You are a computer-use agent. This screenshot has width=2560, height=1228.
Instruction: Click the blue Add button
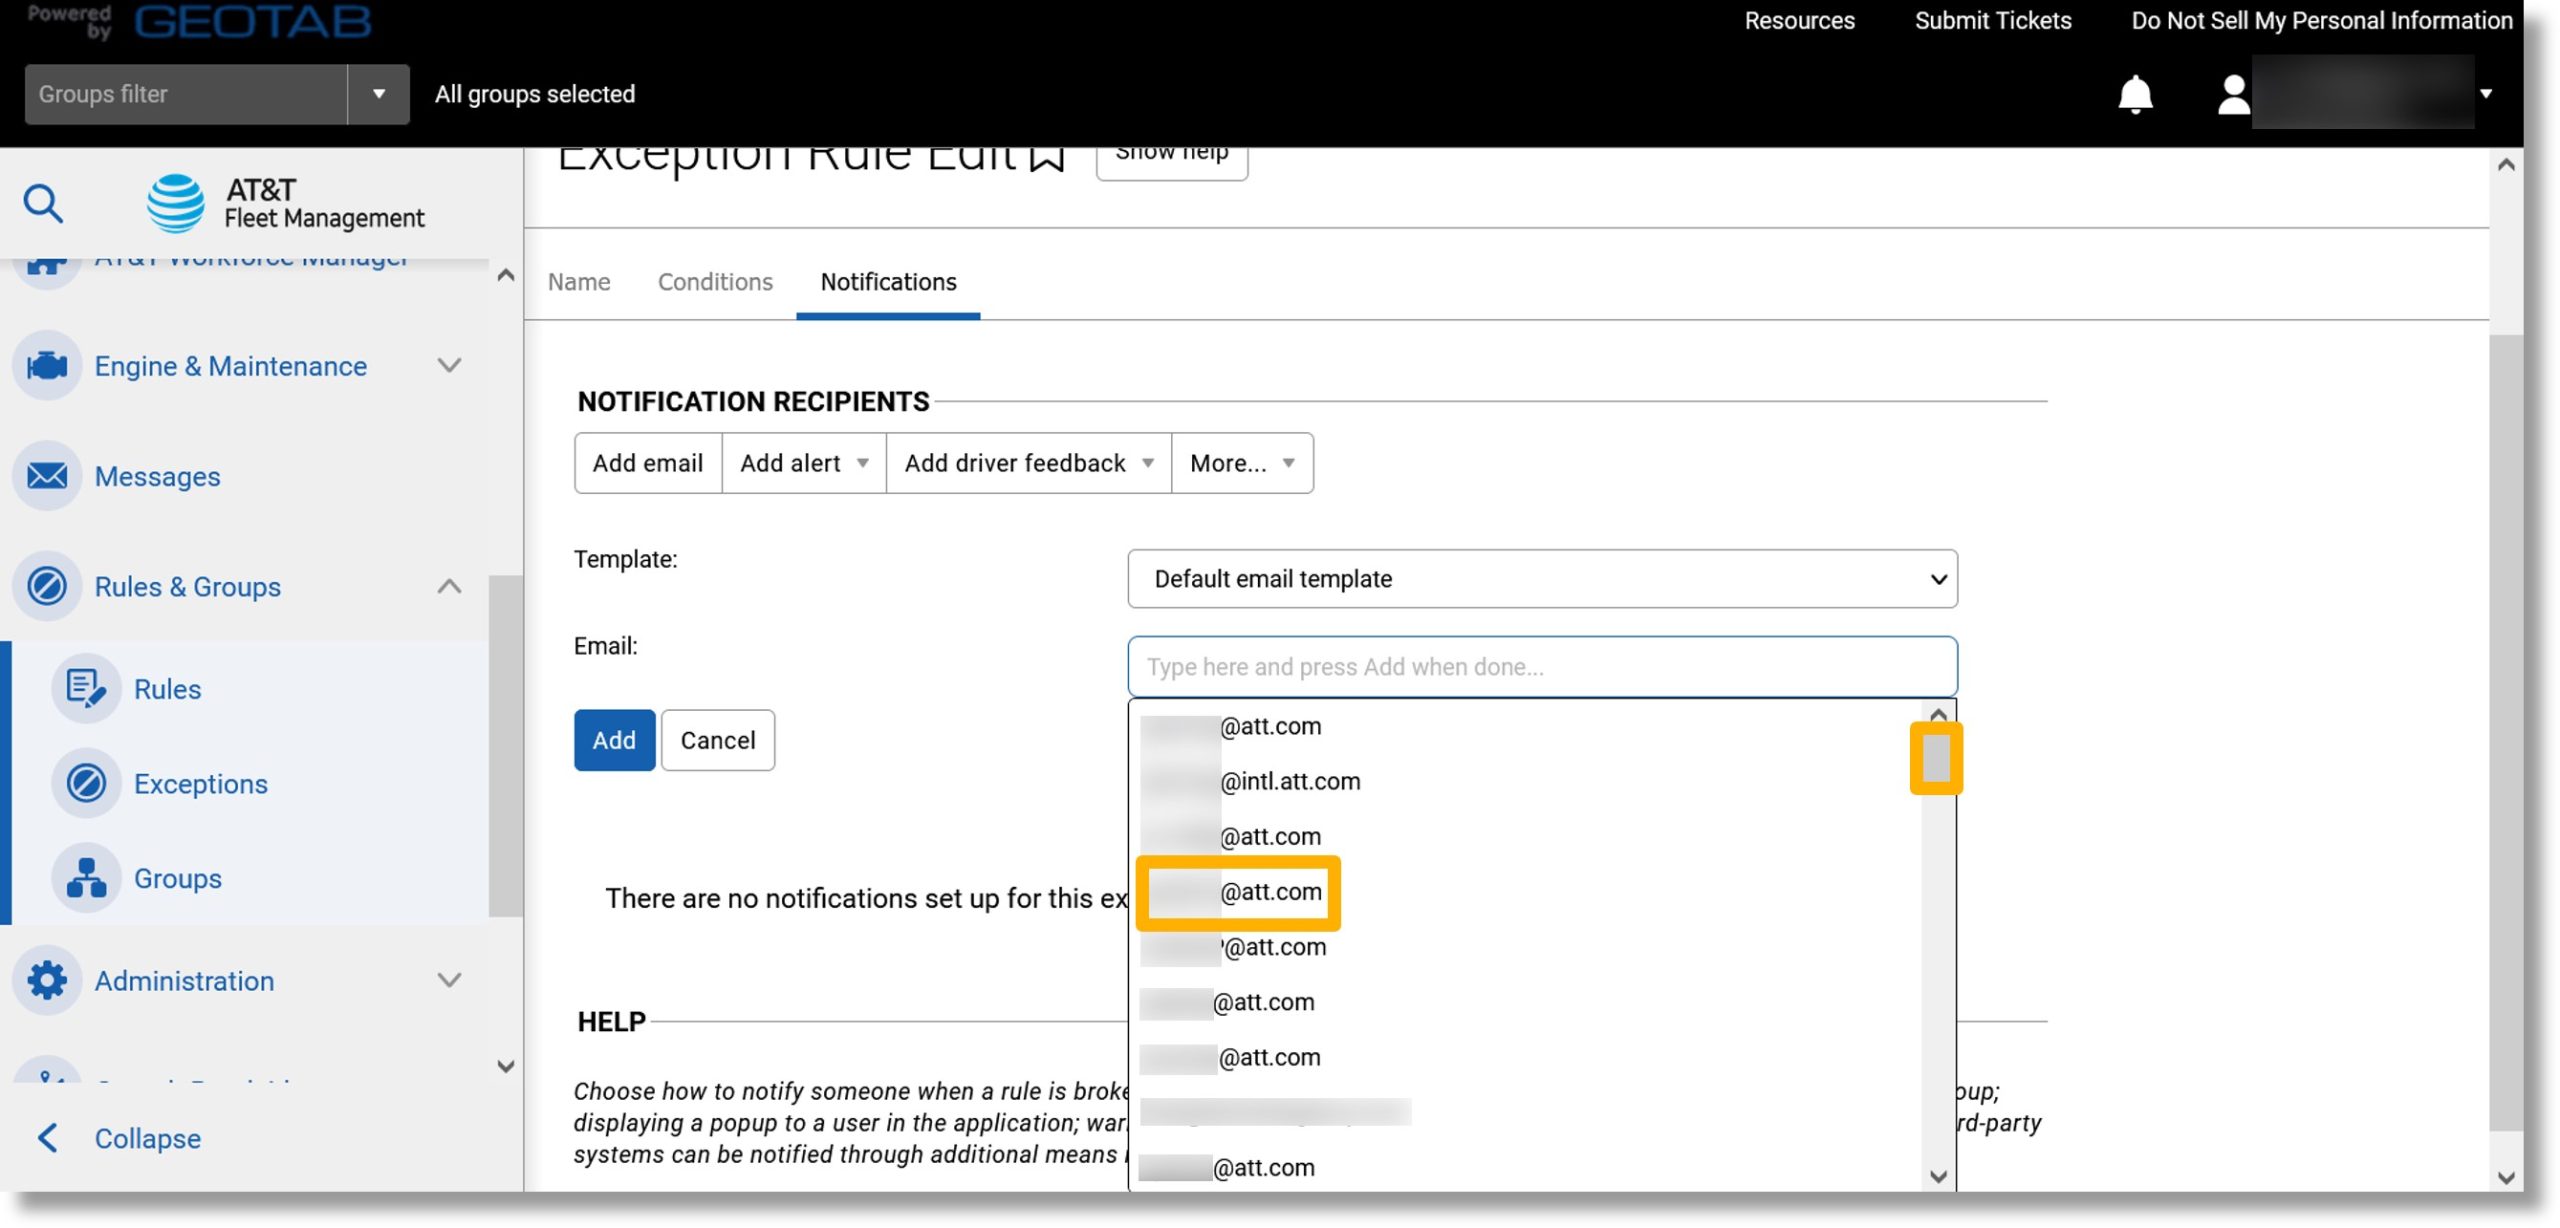coord(614,740)
